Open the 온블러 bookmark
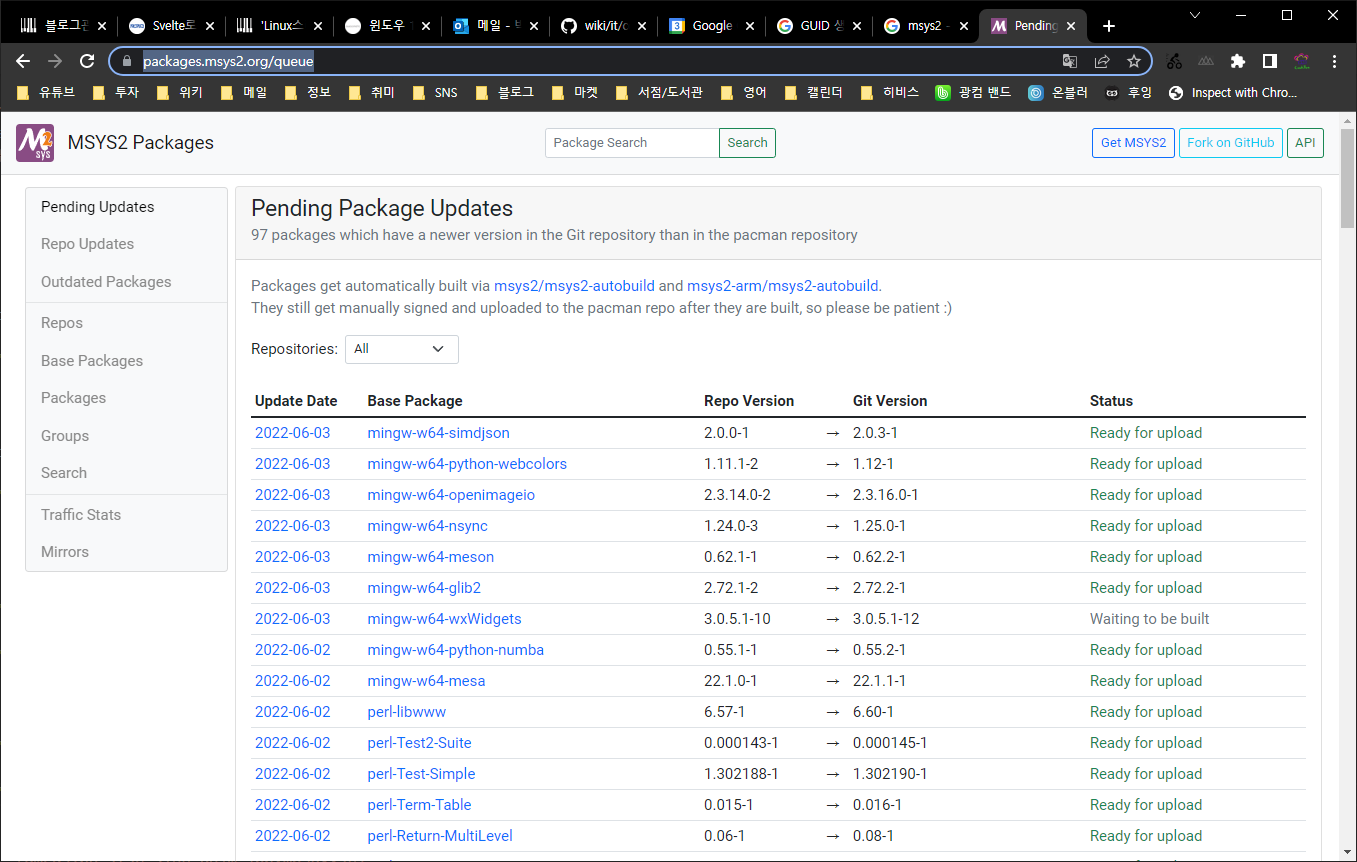This screenshot has width=1357, height=862. click(x=1058, y=92)
